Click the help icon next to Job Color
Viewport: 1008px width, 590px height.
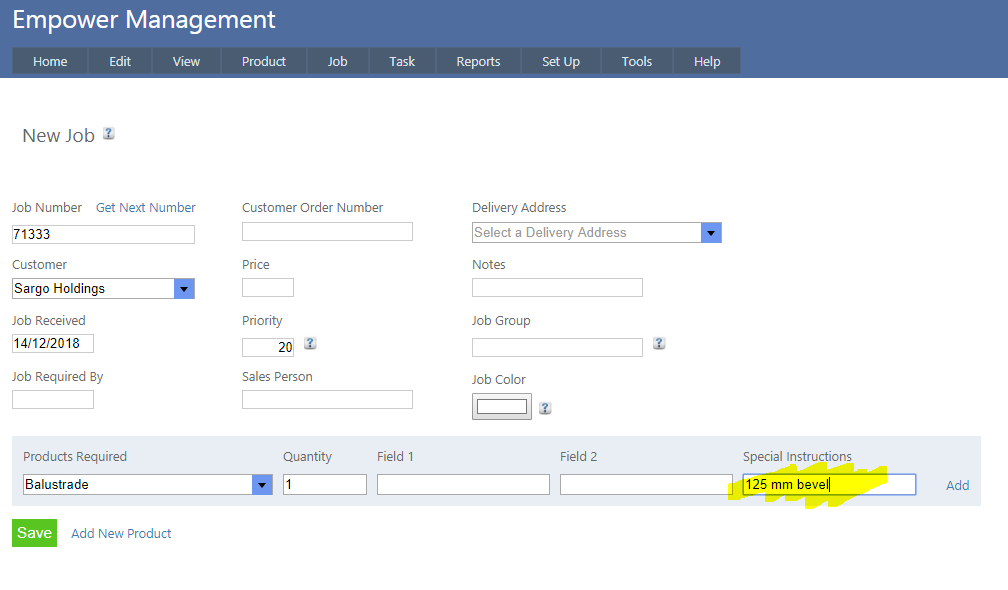pyautogui.click(x=545, y=408)
